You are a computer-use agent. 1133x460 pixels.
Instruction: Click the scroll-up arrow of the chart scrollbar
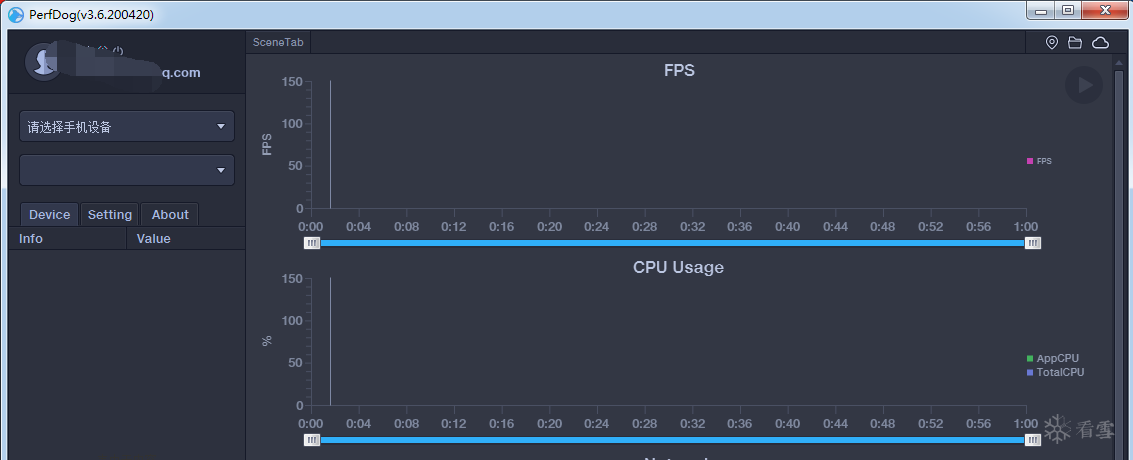tap(1119, 63)
